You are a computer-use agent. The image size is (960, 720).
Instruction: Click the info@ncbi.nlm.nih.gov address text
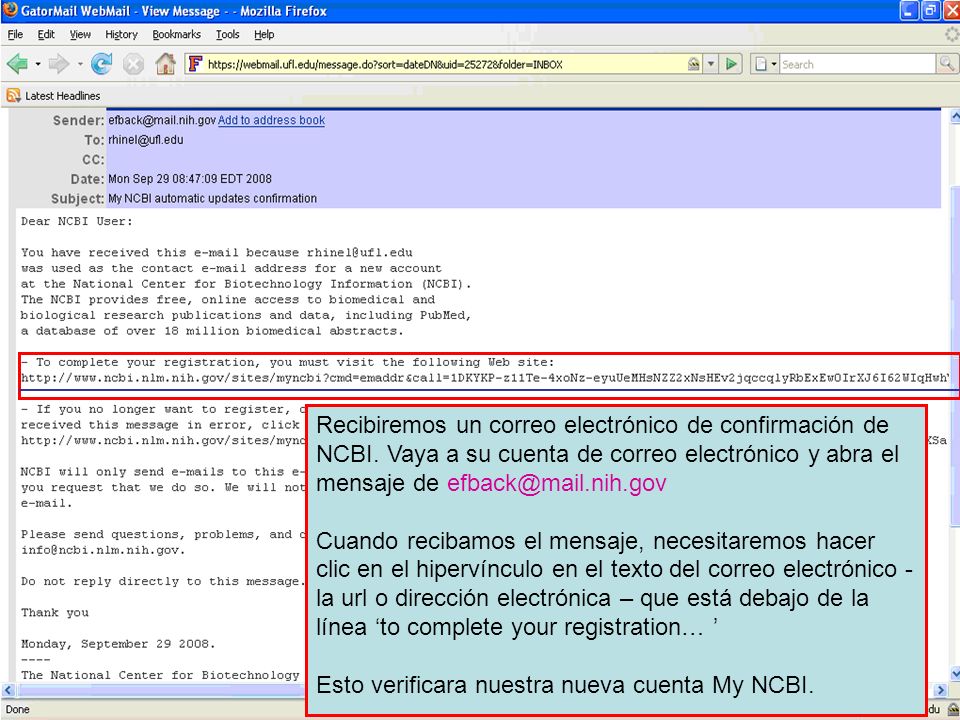point(101,550)
